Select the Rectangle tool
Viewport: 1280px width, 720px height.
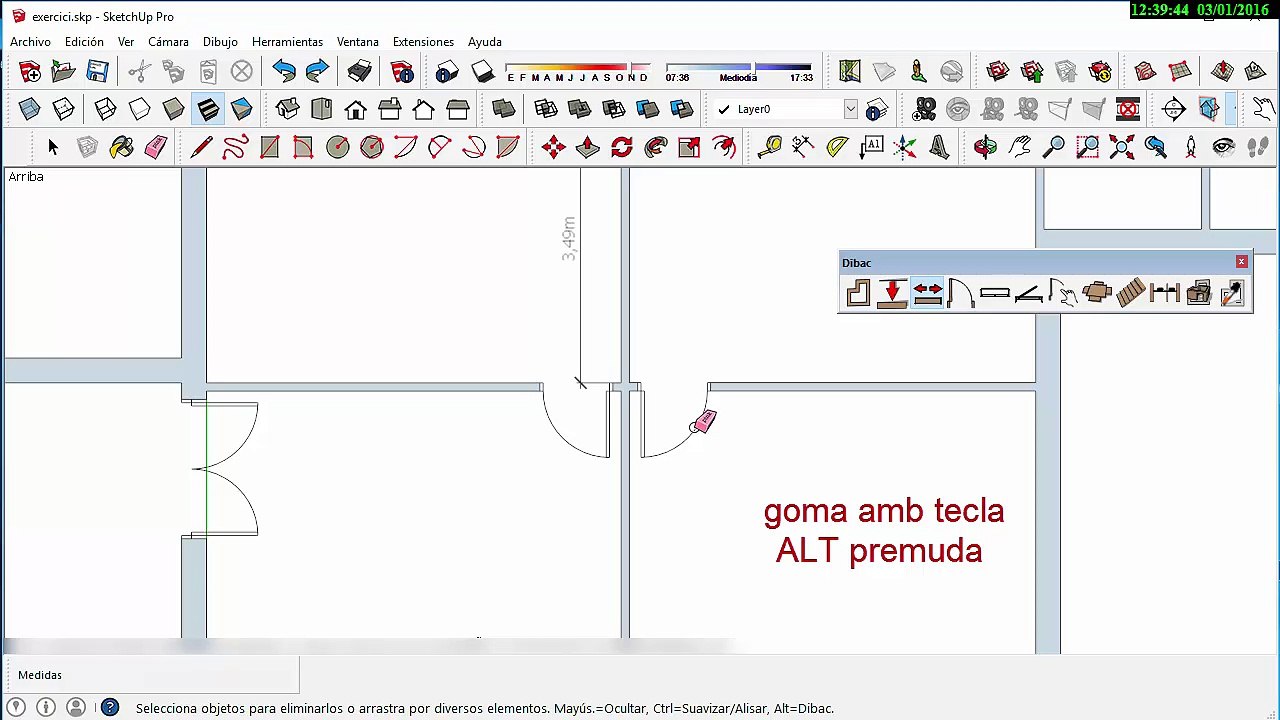pyautogui.click(x=269, y=147)
